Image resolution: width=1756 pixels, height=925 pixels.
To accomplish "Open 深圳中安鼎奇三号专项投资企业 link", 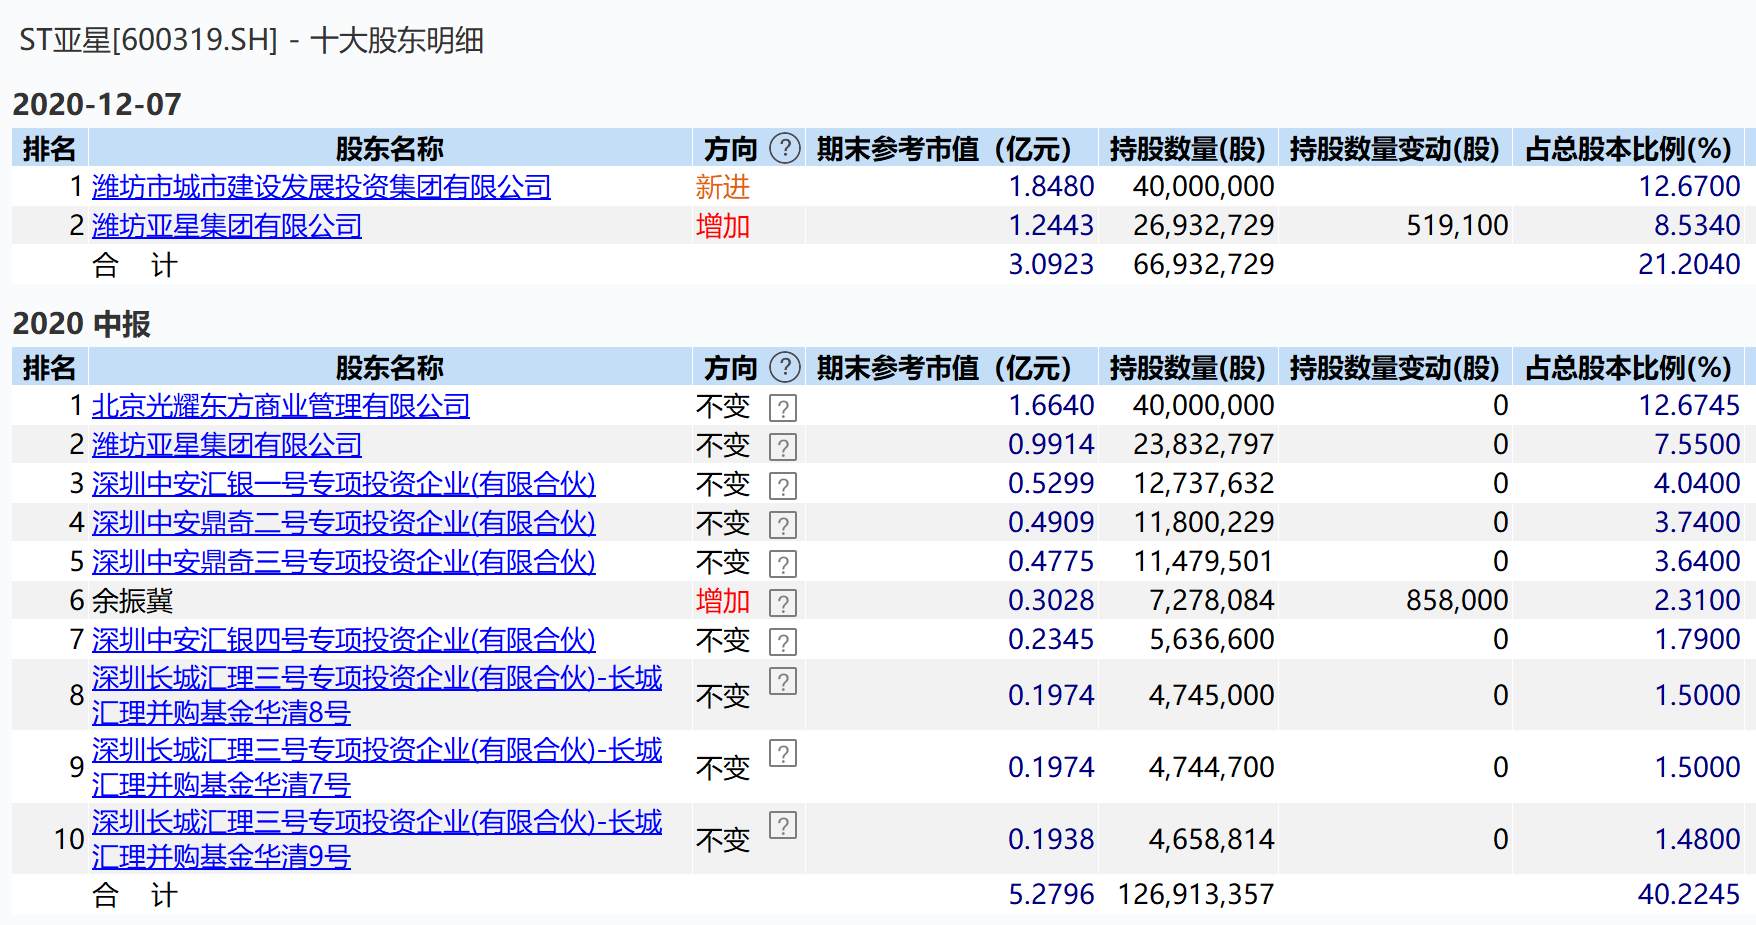I will pyautogui.click(x=344, y=562).
